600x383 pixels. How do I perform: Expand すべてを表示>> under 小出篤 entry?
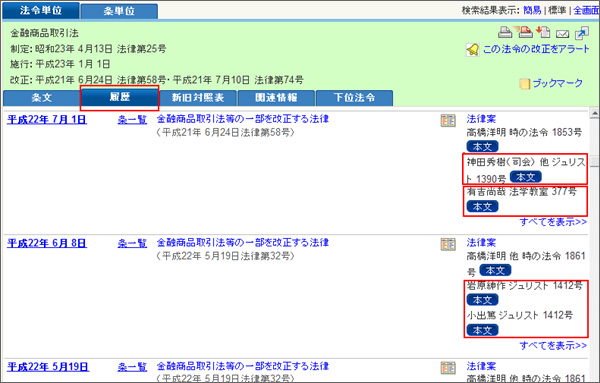click(553, 346)
